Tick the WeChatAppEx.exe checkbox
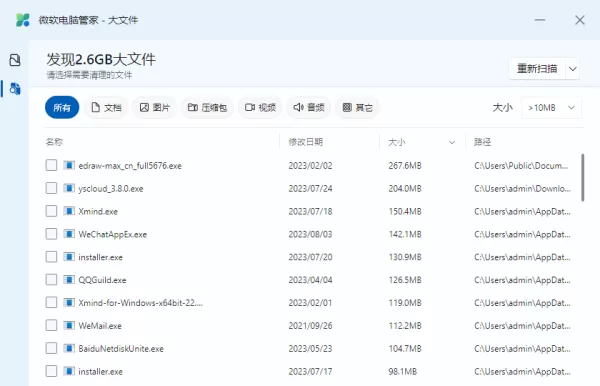The width and height of the screenshot is (600, 386). coord(51,234)
